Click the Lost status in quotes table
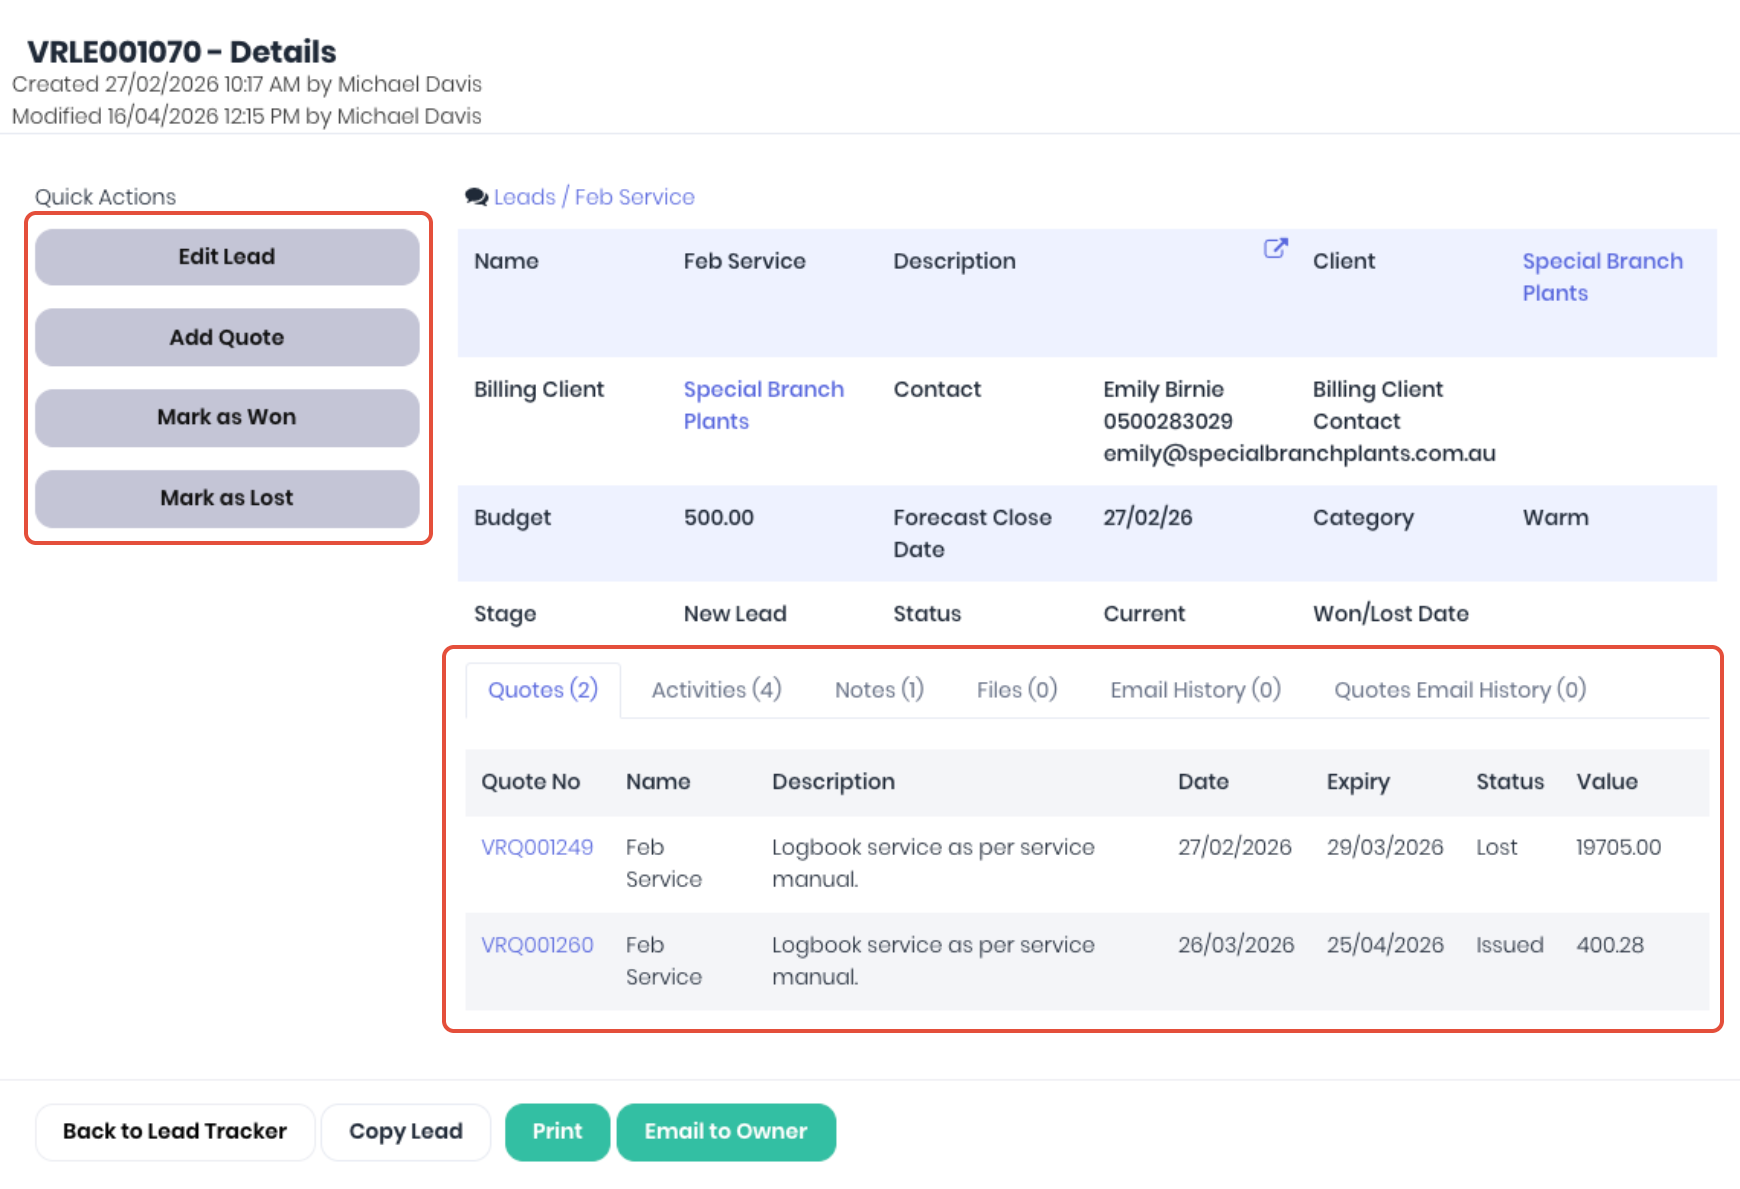This screenshot has width=1740, height=1189. click(1496, 847)
